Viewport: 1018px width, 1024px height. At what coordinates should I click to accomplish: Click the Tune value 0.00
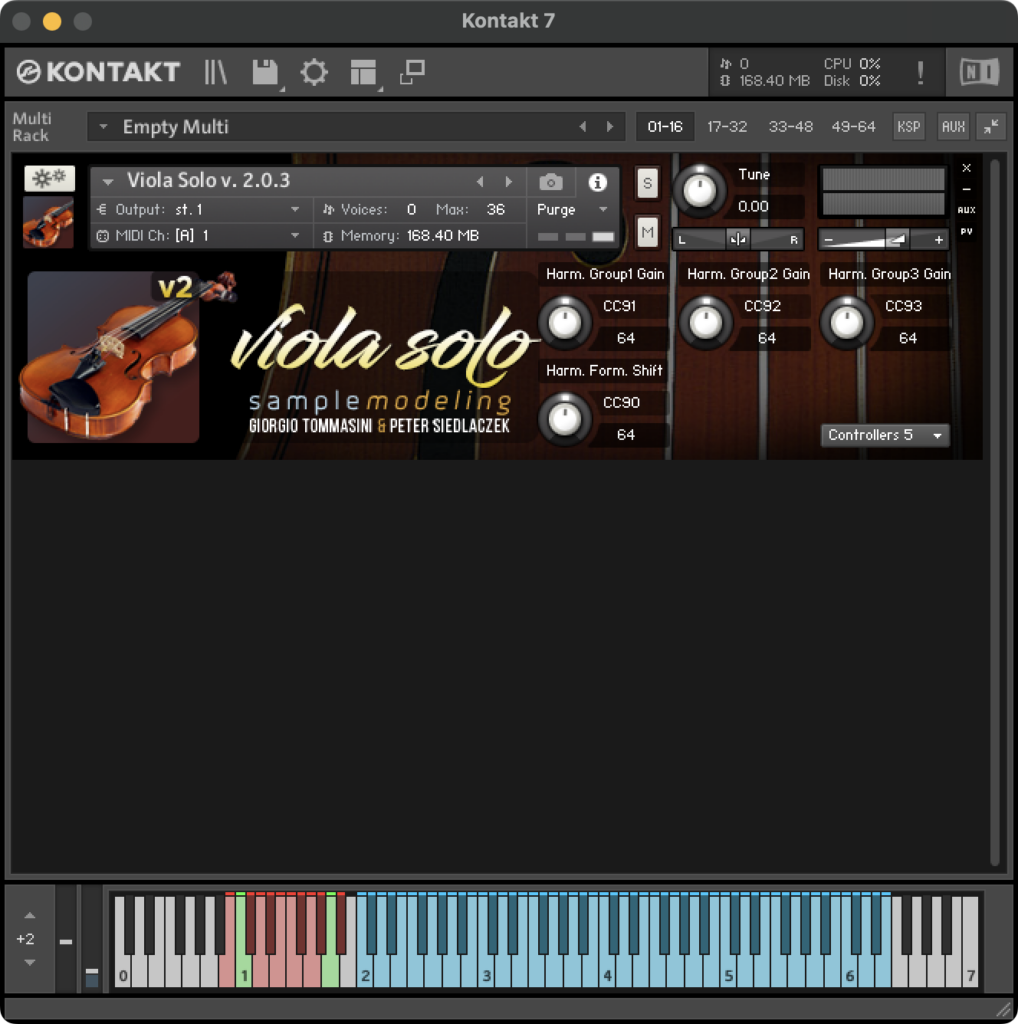[x=753, y=206]
